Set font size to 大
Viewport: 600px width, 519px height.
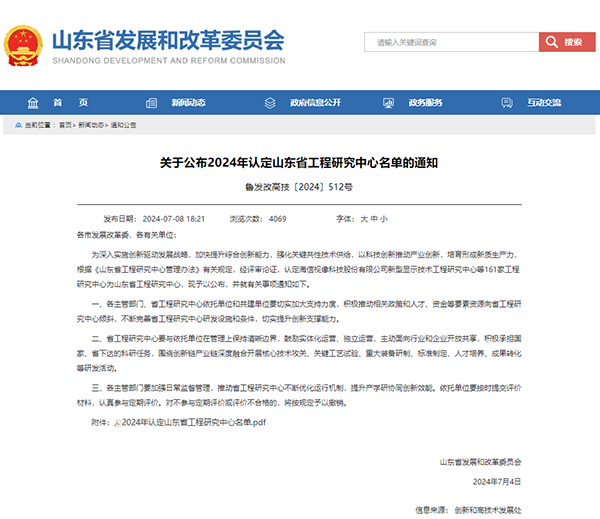click(x=366, y=218)
